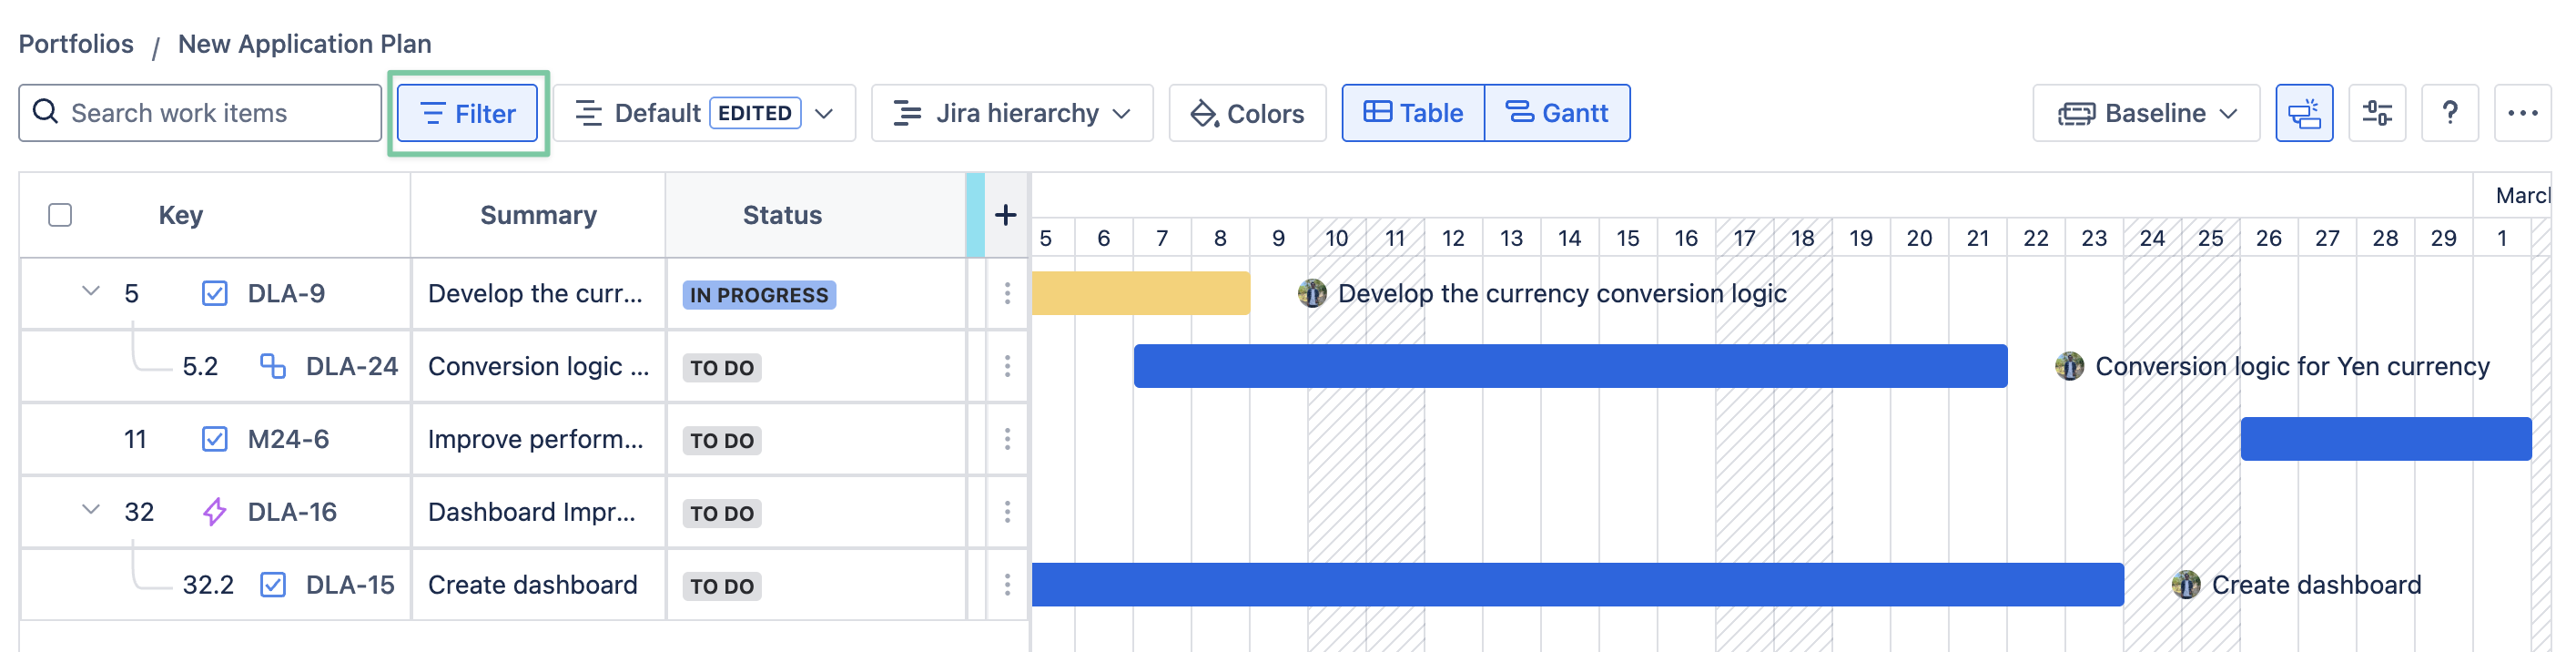This screenshot has width=2576, height=652.
Task: Open help with the question mark icon
Action: tap(2449, 113)
